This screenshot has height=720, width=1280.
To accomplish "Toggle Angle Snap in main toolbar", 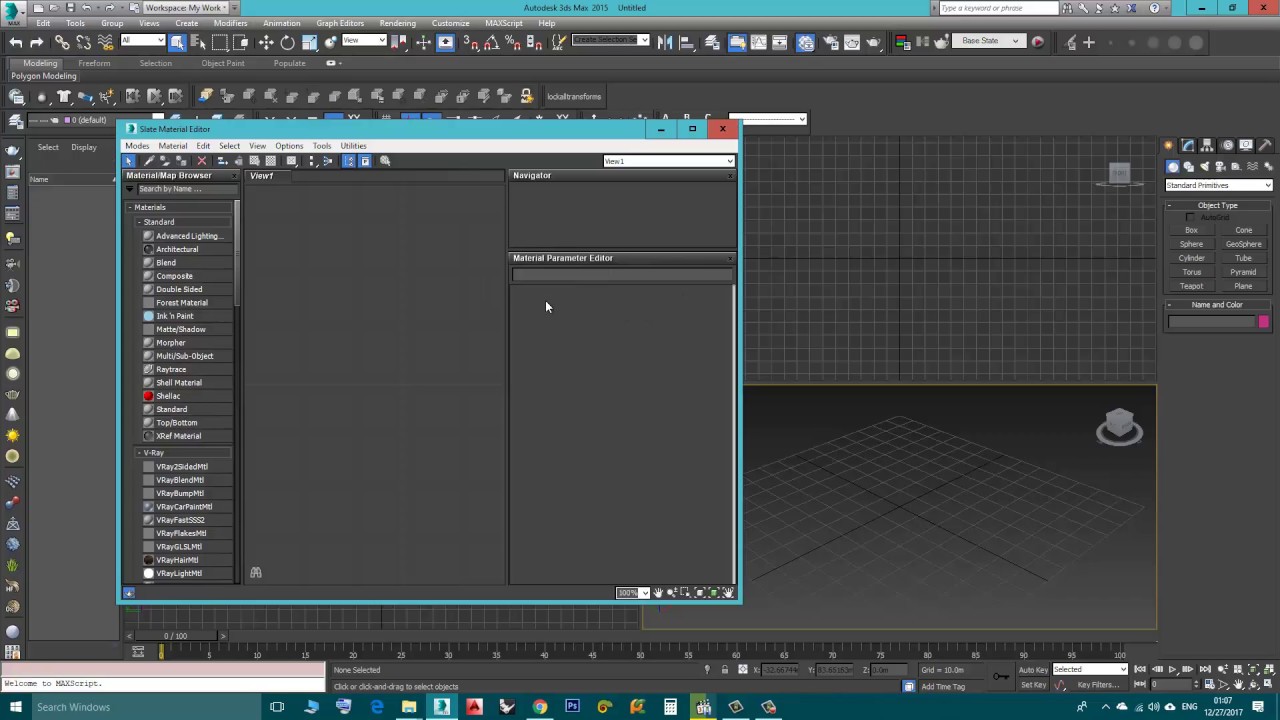I will (x=491, y=42).
